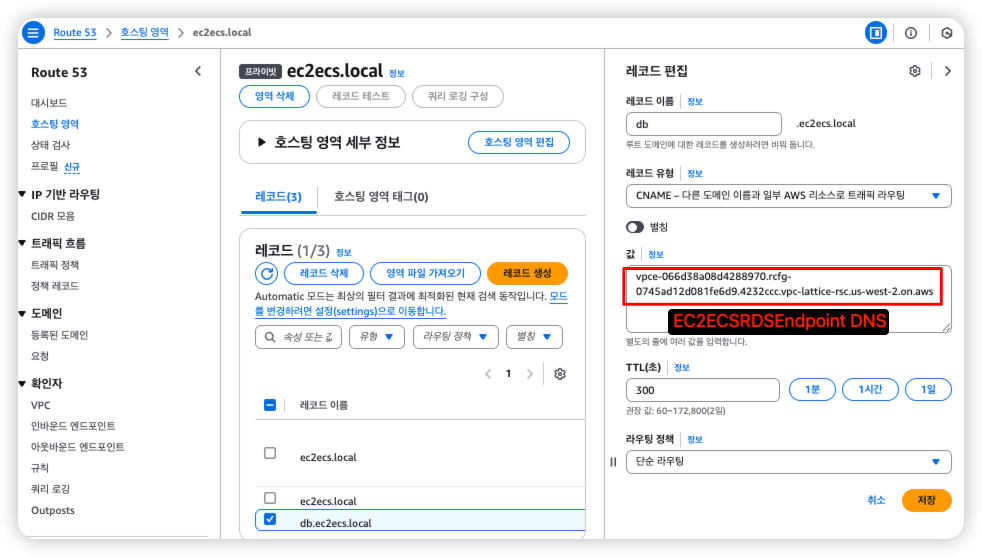Screen dimensions: 982x557
Task: Click the record name db input field
Action: (704, 124)
